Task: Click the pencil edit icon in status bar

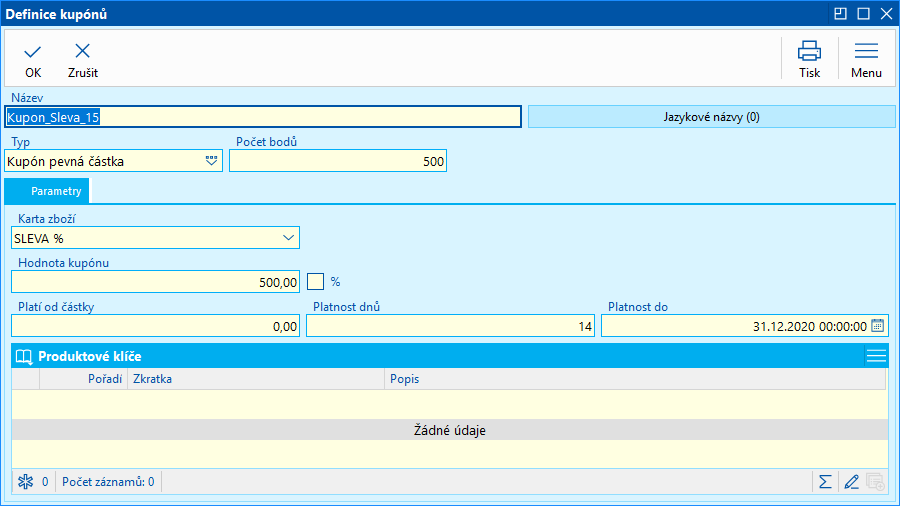Action: (x=851, y=482)
